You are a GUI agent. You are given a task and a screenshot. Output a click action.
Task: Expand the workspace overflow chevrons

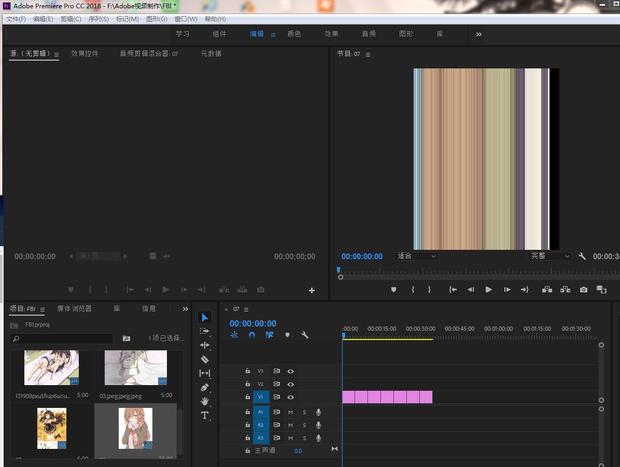click(x=478, y=34)
